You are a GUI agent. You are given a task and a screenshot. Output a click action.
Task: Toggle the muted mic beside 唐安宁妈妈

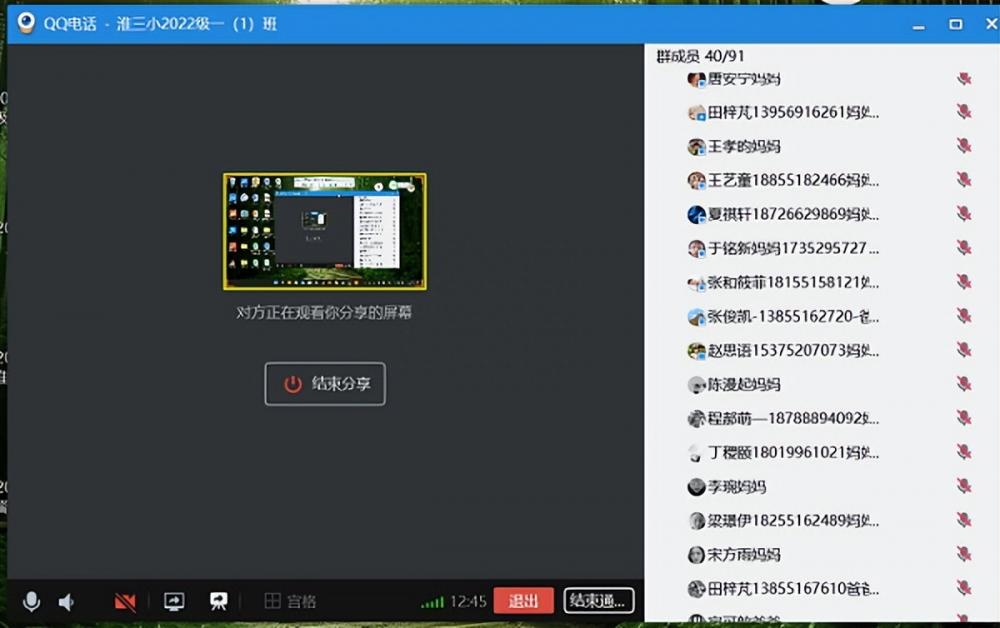point(964,79)
